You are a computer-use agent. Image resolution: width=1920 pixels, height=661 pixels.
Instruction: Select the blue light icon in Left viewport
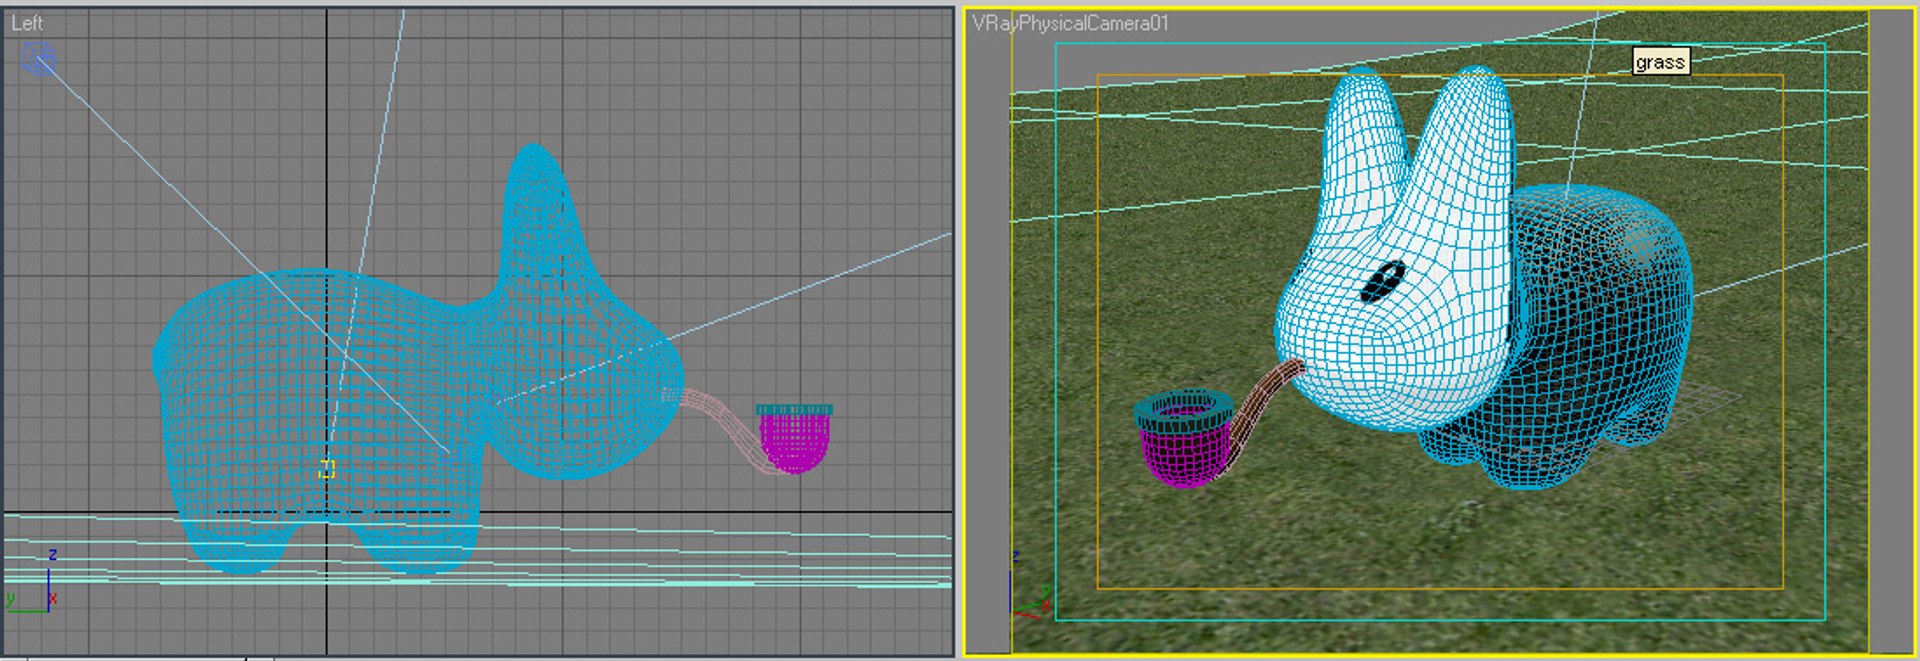pyautogui.click(x=39, y=59)
